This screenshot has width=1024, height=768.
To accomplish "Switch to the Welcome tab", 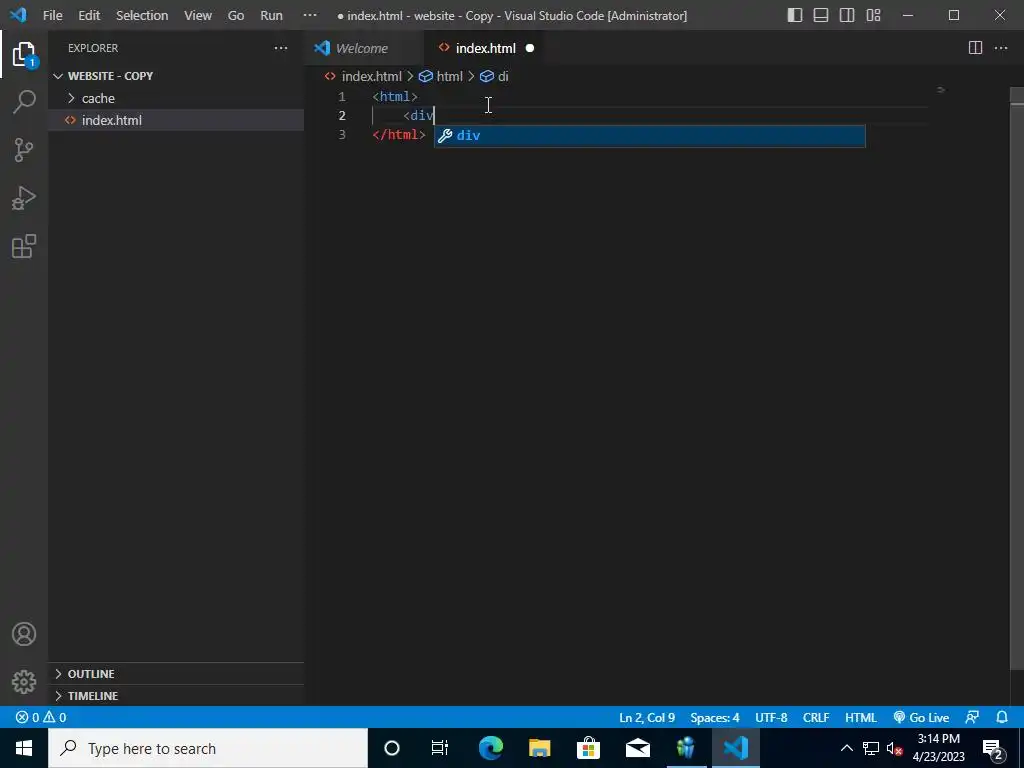I will tap(360, 48).
